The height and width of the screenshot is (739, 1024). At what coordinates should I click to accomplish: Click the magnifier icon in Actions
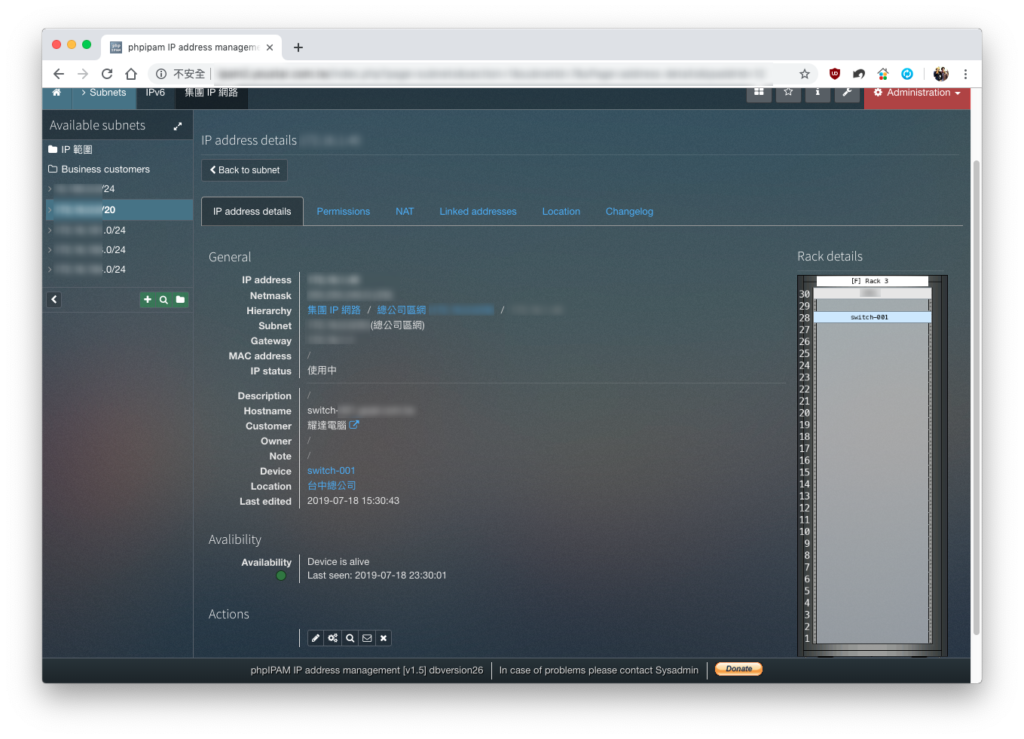pyautogui.click(x=350, y=638)
